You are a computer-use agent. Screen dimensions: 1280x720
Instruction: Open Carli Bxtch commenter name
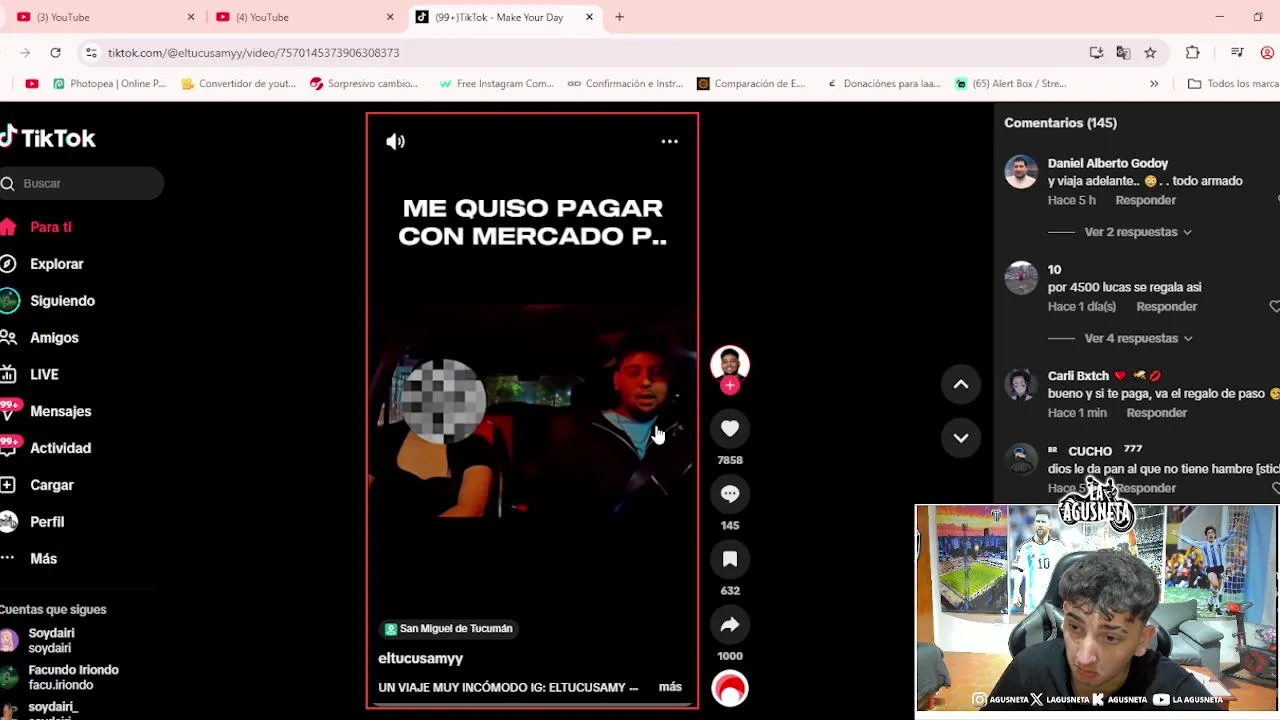(1078, 376)
